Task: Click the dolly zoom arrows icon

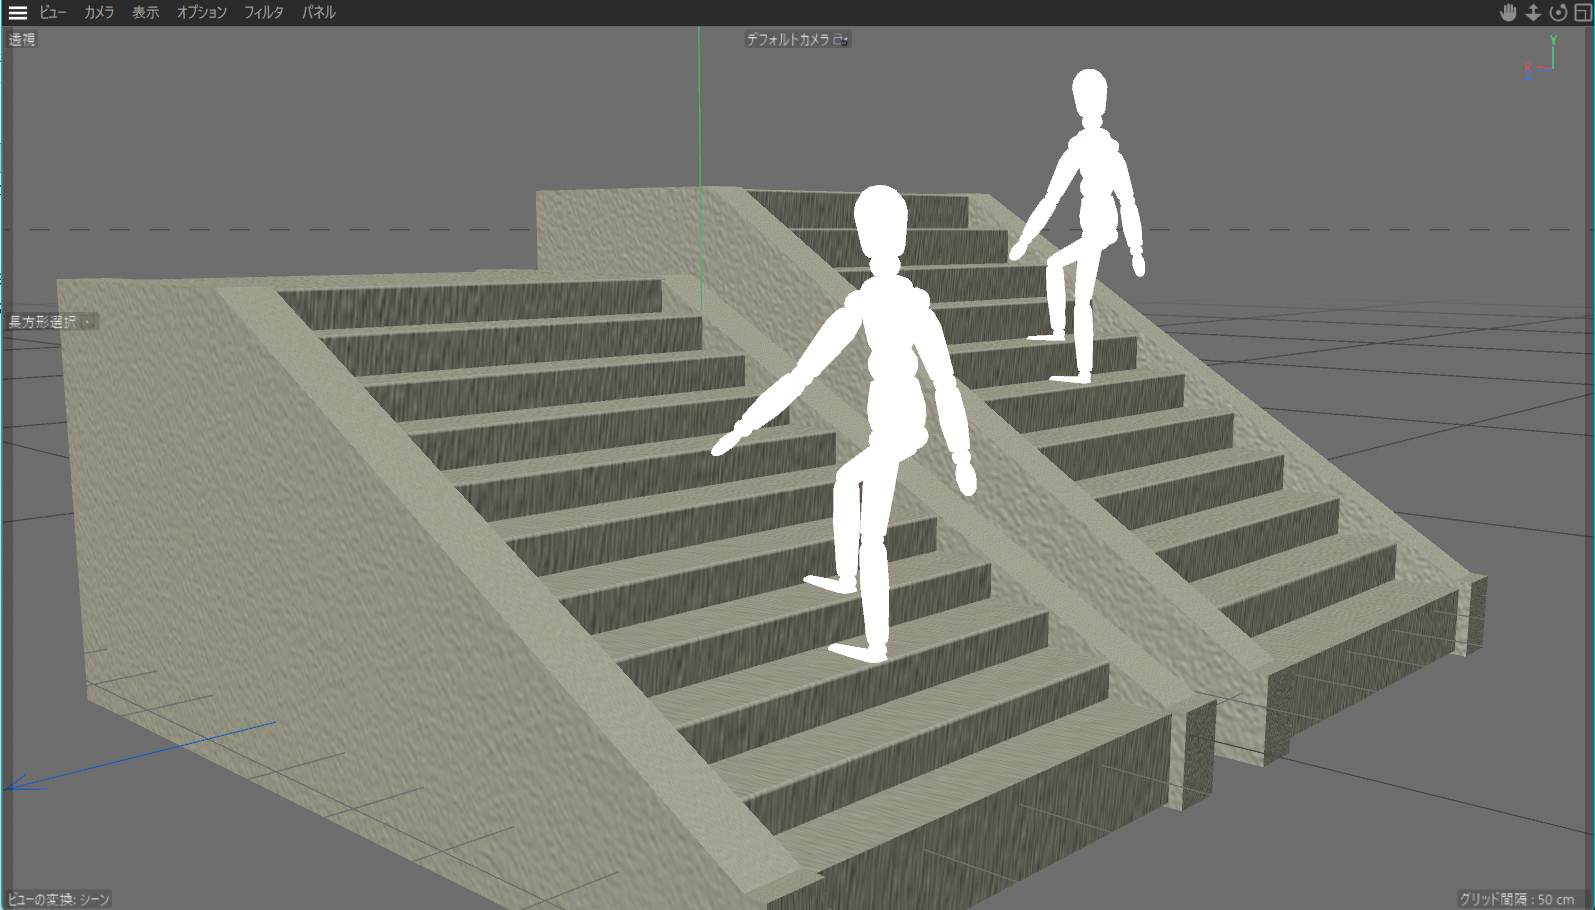Action: click(1533, 13)
